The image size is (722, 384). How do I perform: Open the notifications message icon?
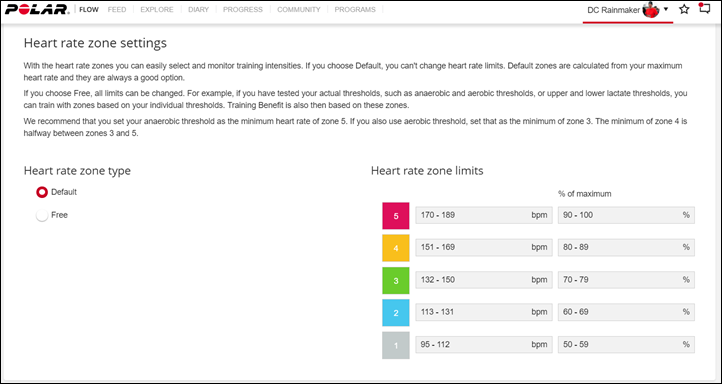pos(704,9)
